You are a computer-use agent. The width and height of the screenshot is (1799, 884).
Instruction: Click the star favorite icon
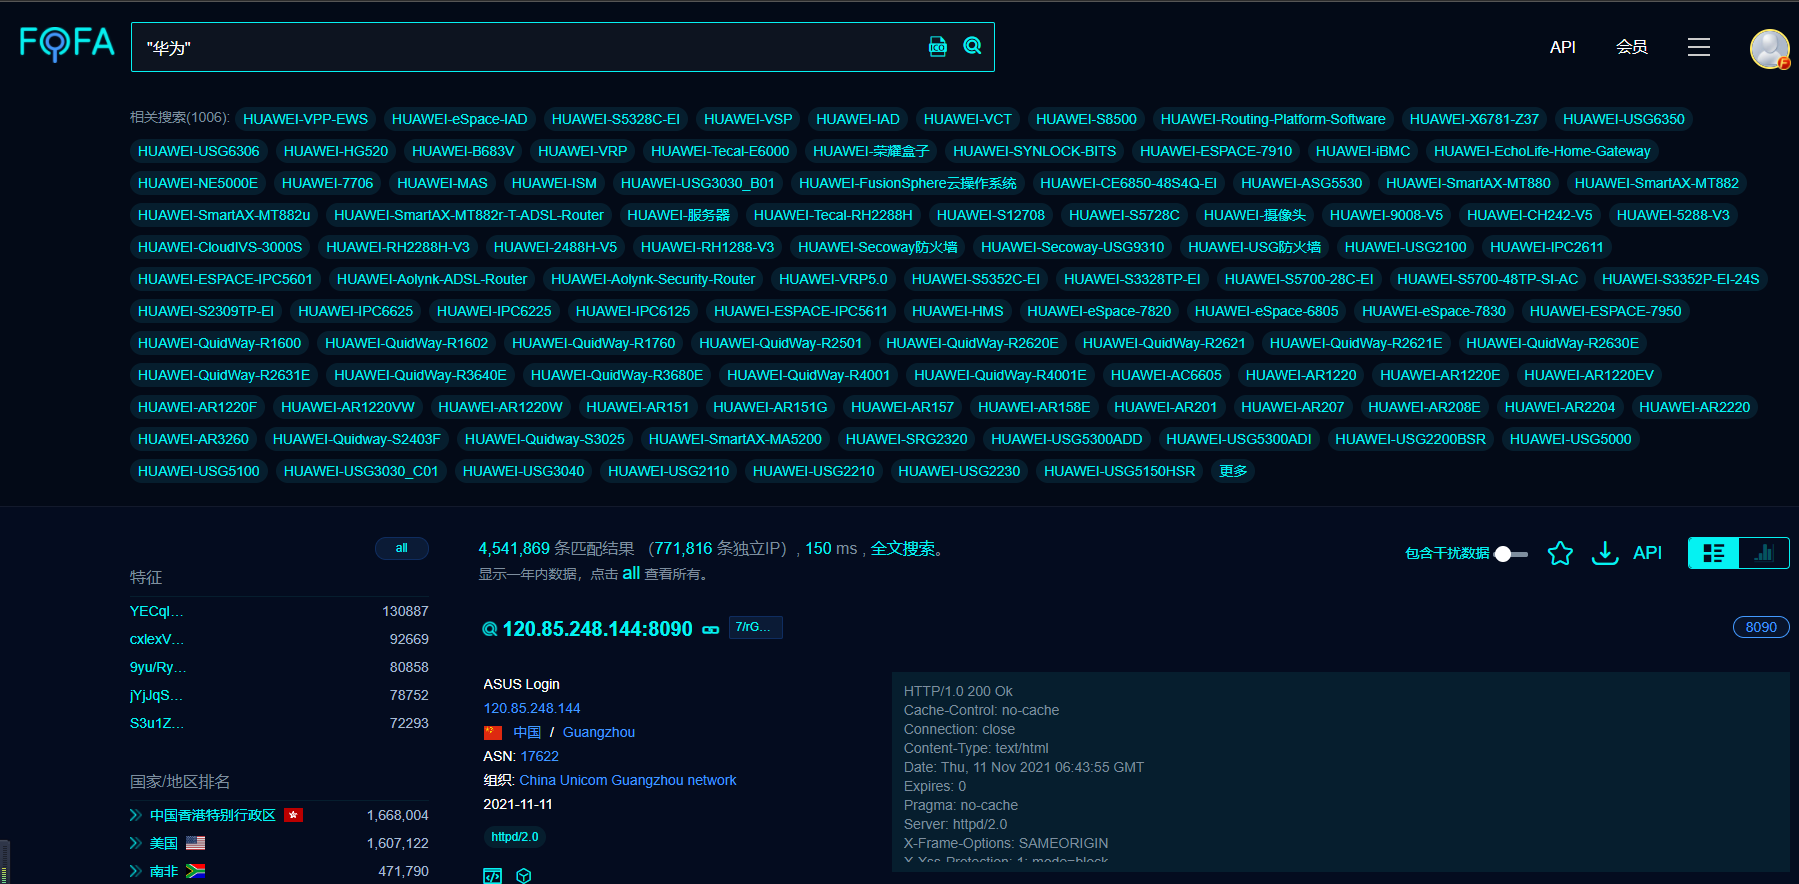[x=1560, y=553]
